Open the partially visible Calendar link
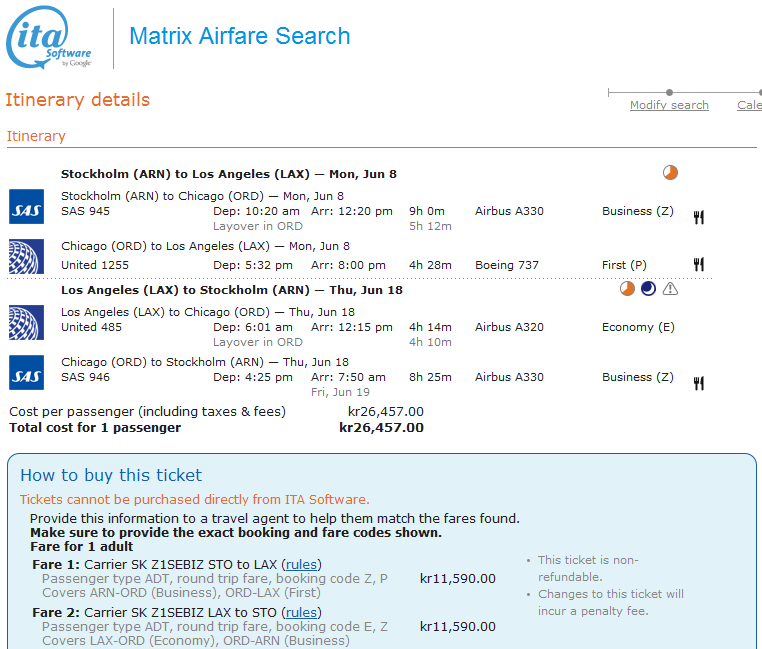Image resolution: width=762 pixels, height=649 pixels. 749,105
